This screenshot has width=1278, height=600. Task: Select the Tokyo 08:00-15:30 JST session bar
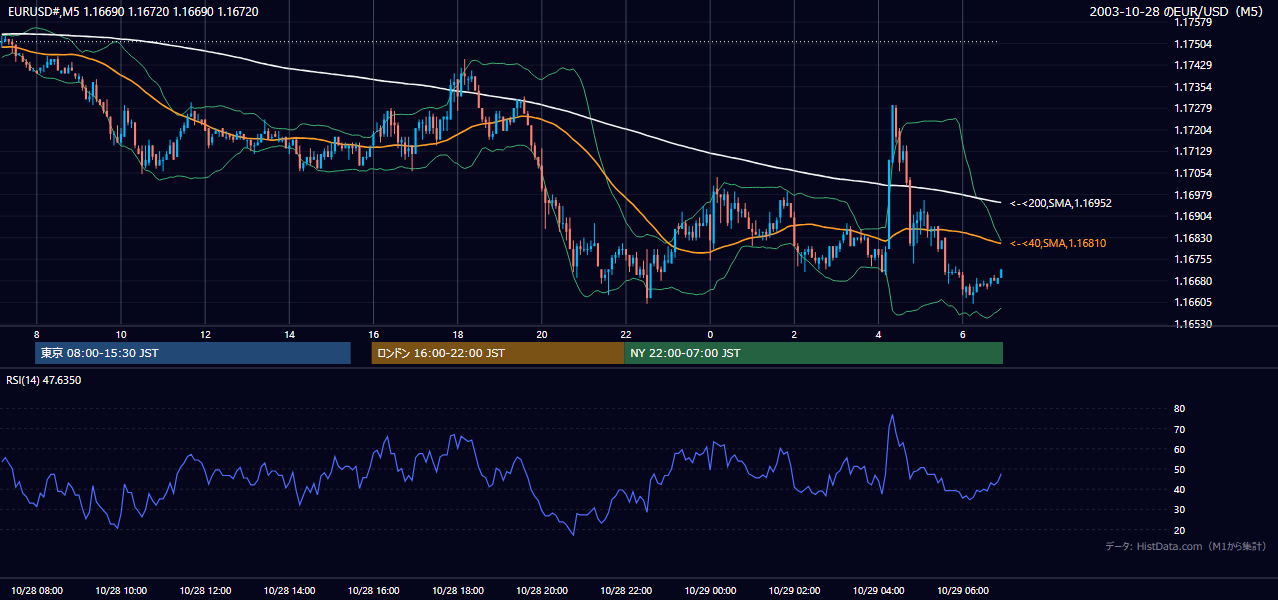click(193, 353)
